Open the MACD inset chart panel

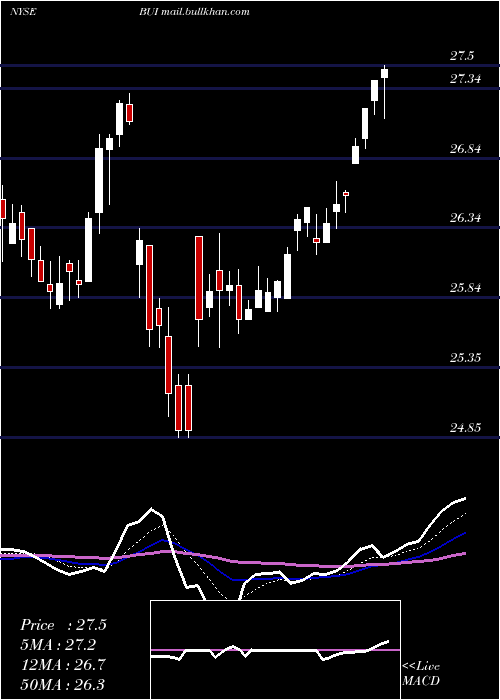point(275,650)
